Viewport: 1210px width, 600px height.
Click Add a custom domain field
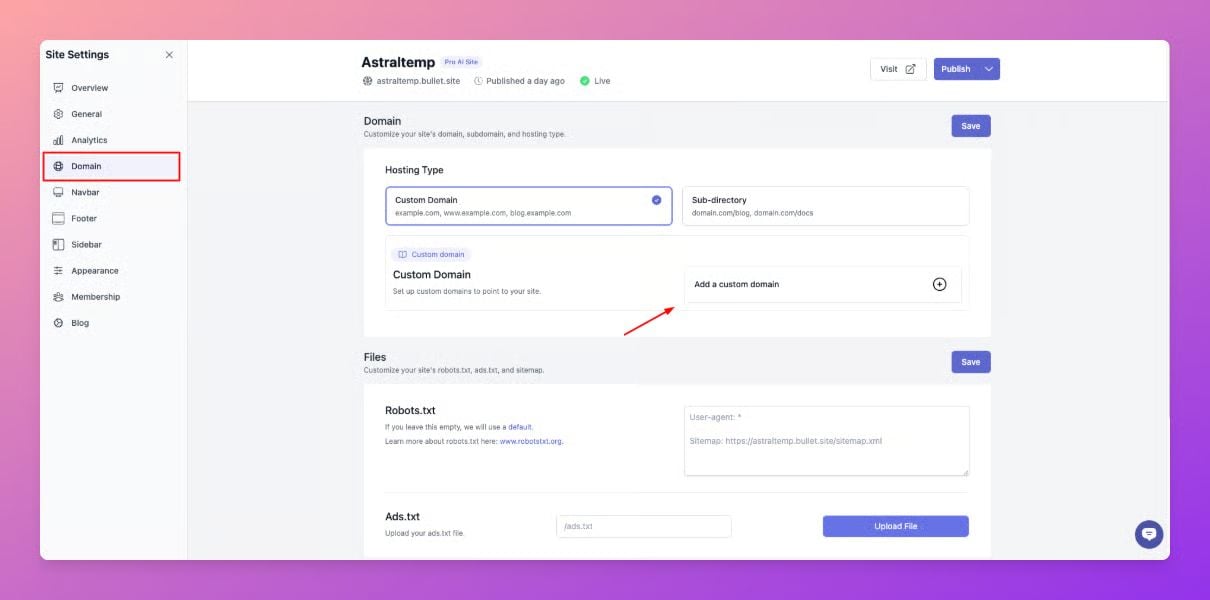823,284
